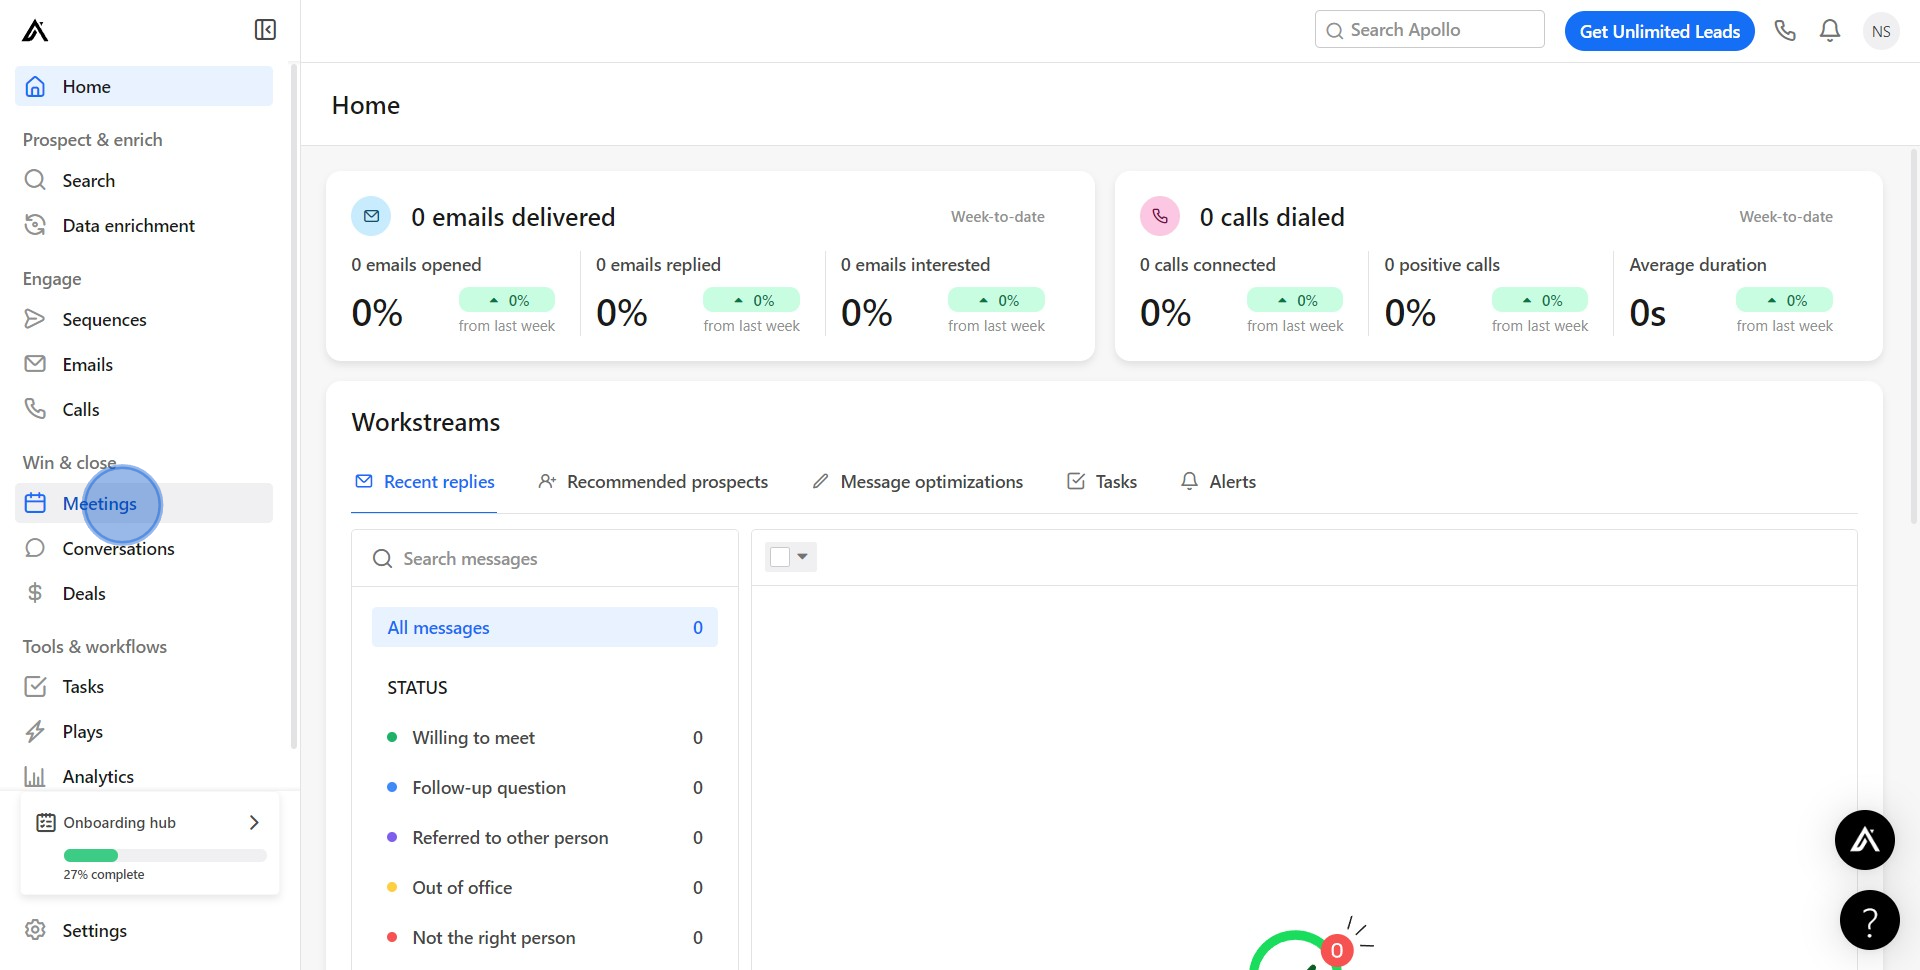Click the calls dialed pink phone badge

point(1160,216)
